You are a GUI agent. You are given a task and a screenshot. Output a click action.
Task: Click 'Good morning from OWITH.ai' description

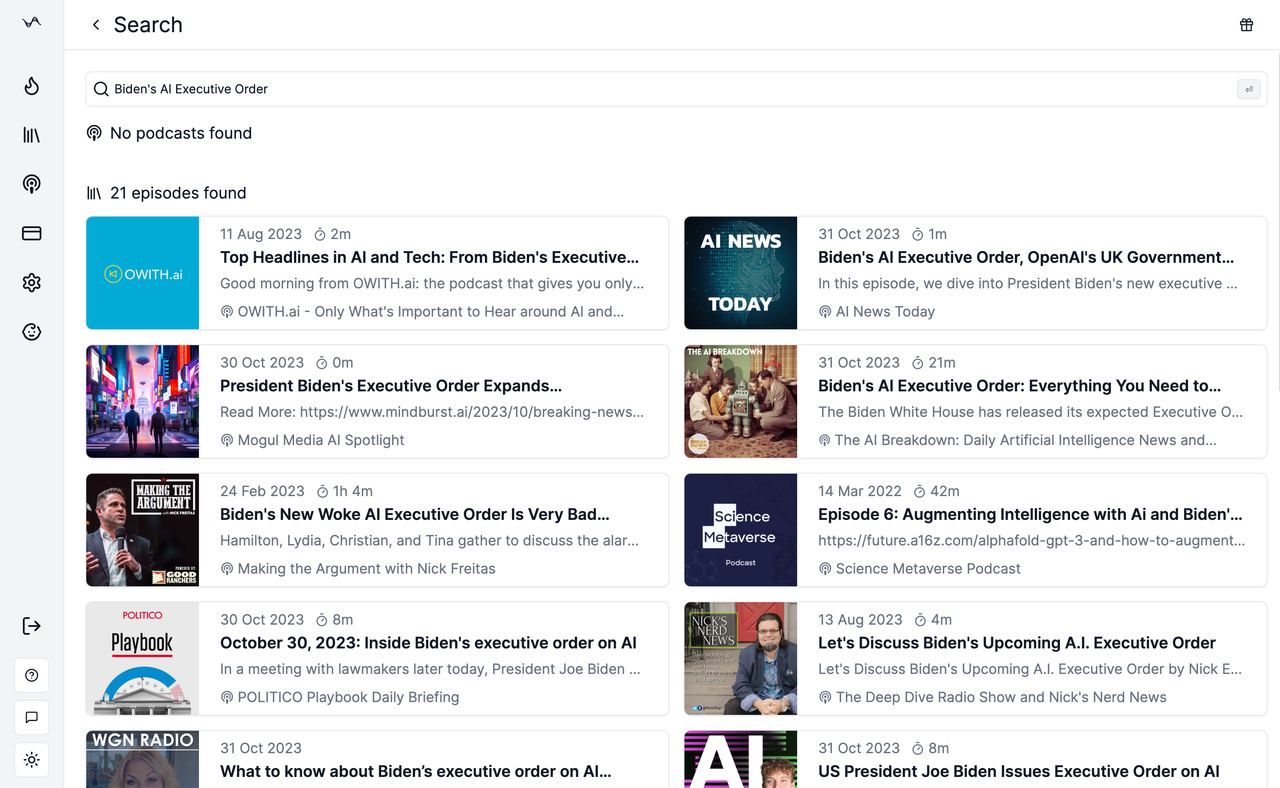pyautogui.click(x=432, y=283)
